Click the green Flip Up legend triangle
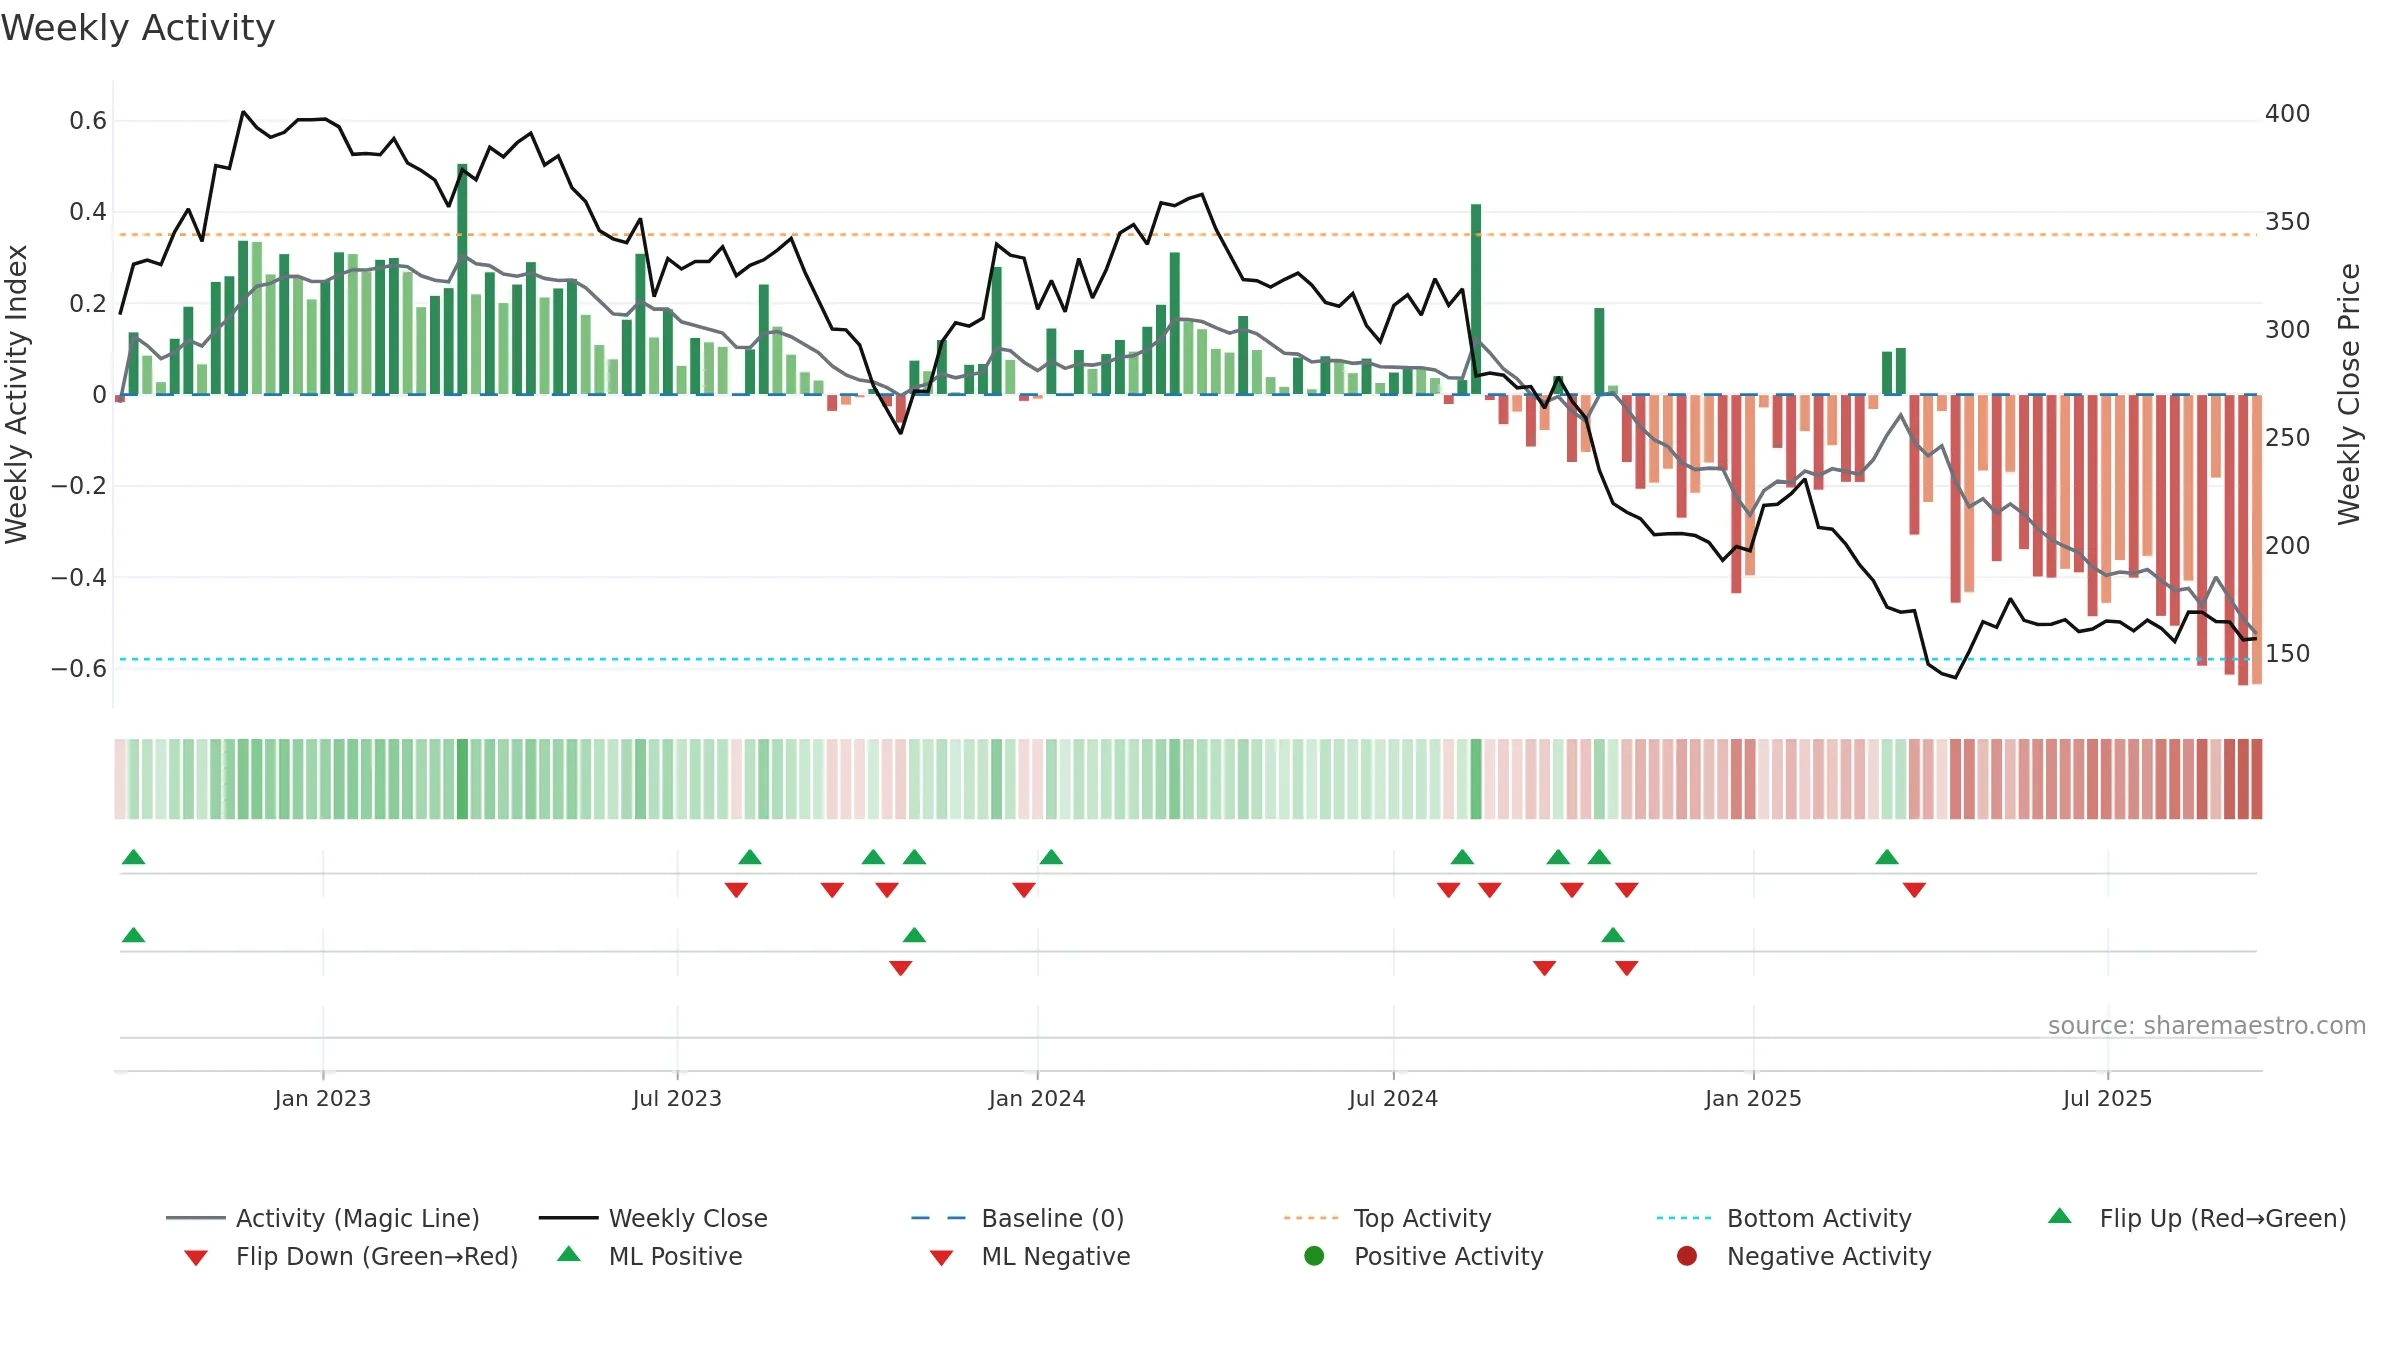This screenshot has height=1350, width=2400. (2060, 1216)
